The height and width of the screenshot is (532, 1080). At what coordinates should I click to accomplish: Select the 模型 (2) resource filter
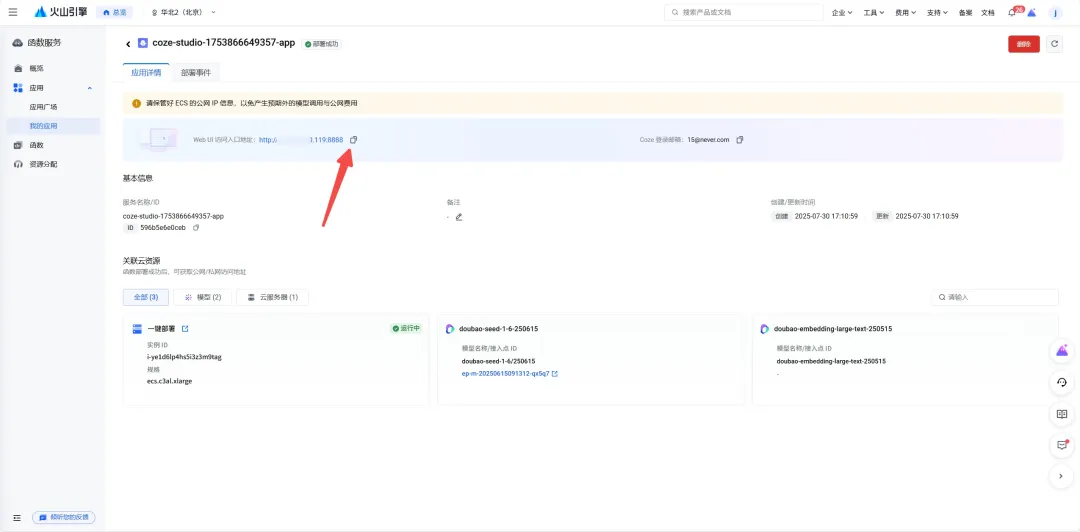(202, 297)
